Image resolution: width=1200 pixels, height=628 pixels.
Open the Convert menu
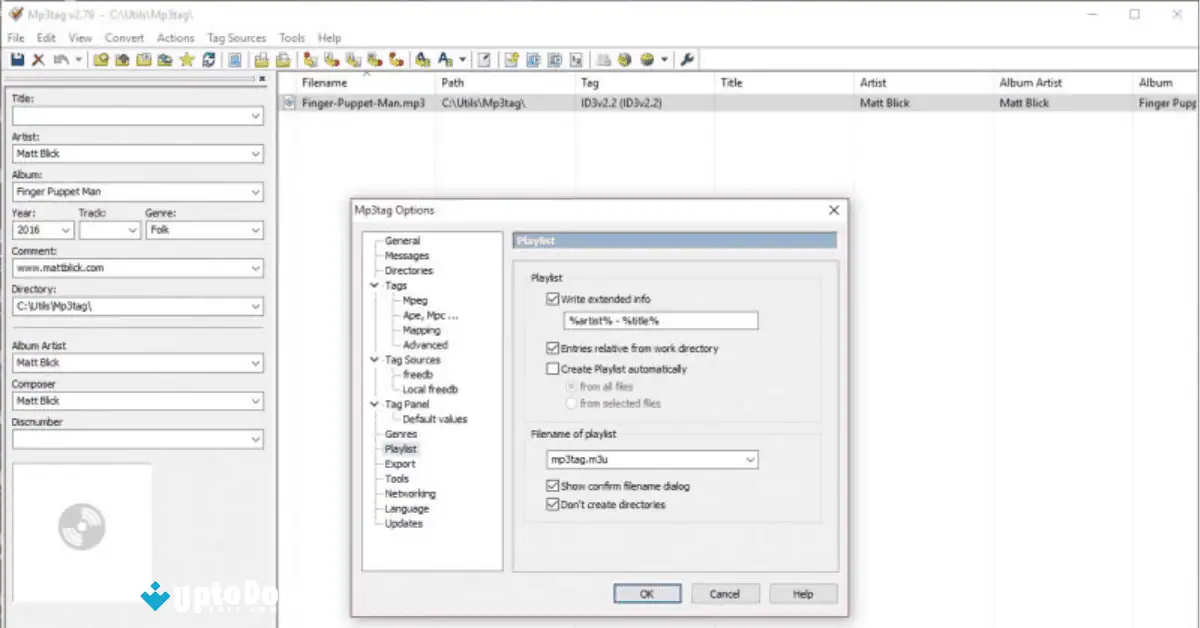pos(124,37)
